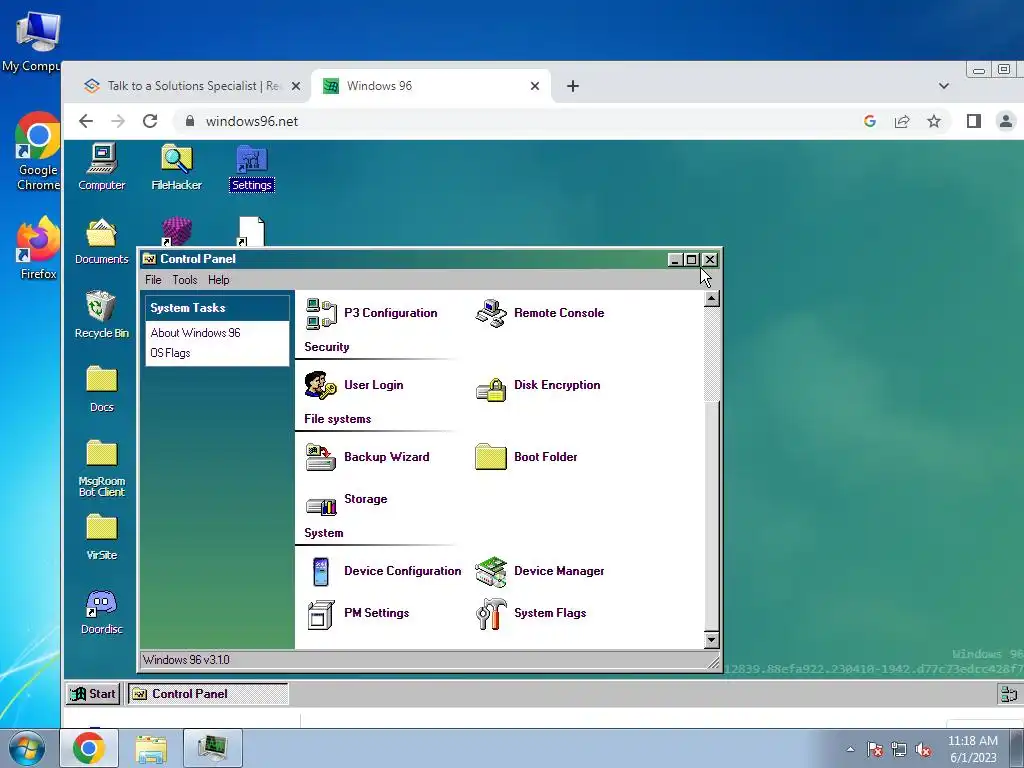Open PM Settings
The image size is (1024, 768).
point(358,613)
